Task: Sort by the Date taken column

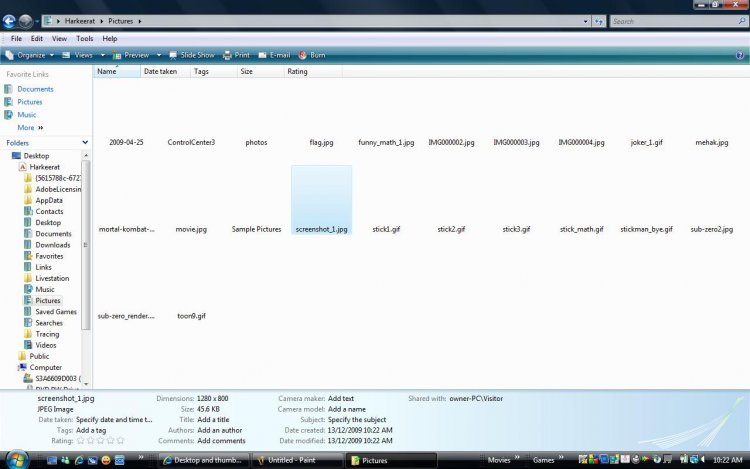Action: [160, 72]
